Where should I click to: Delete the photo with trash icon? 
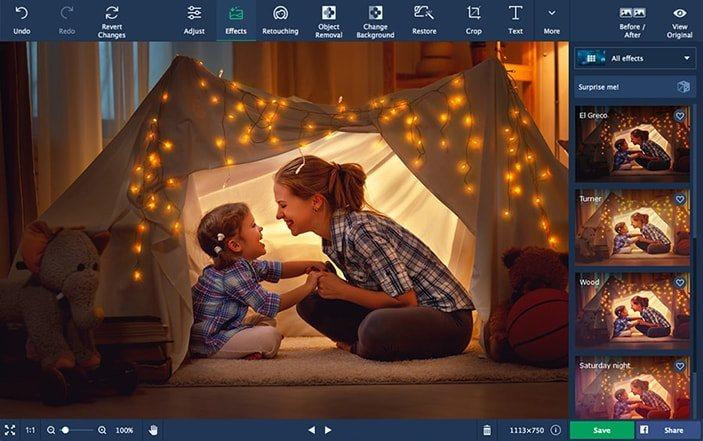[x=487, y=430]
